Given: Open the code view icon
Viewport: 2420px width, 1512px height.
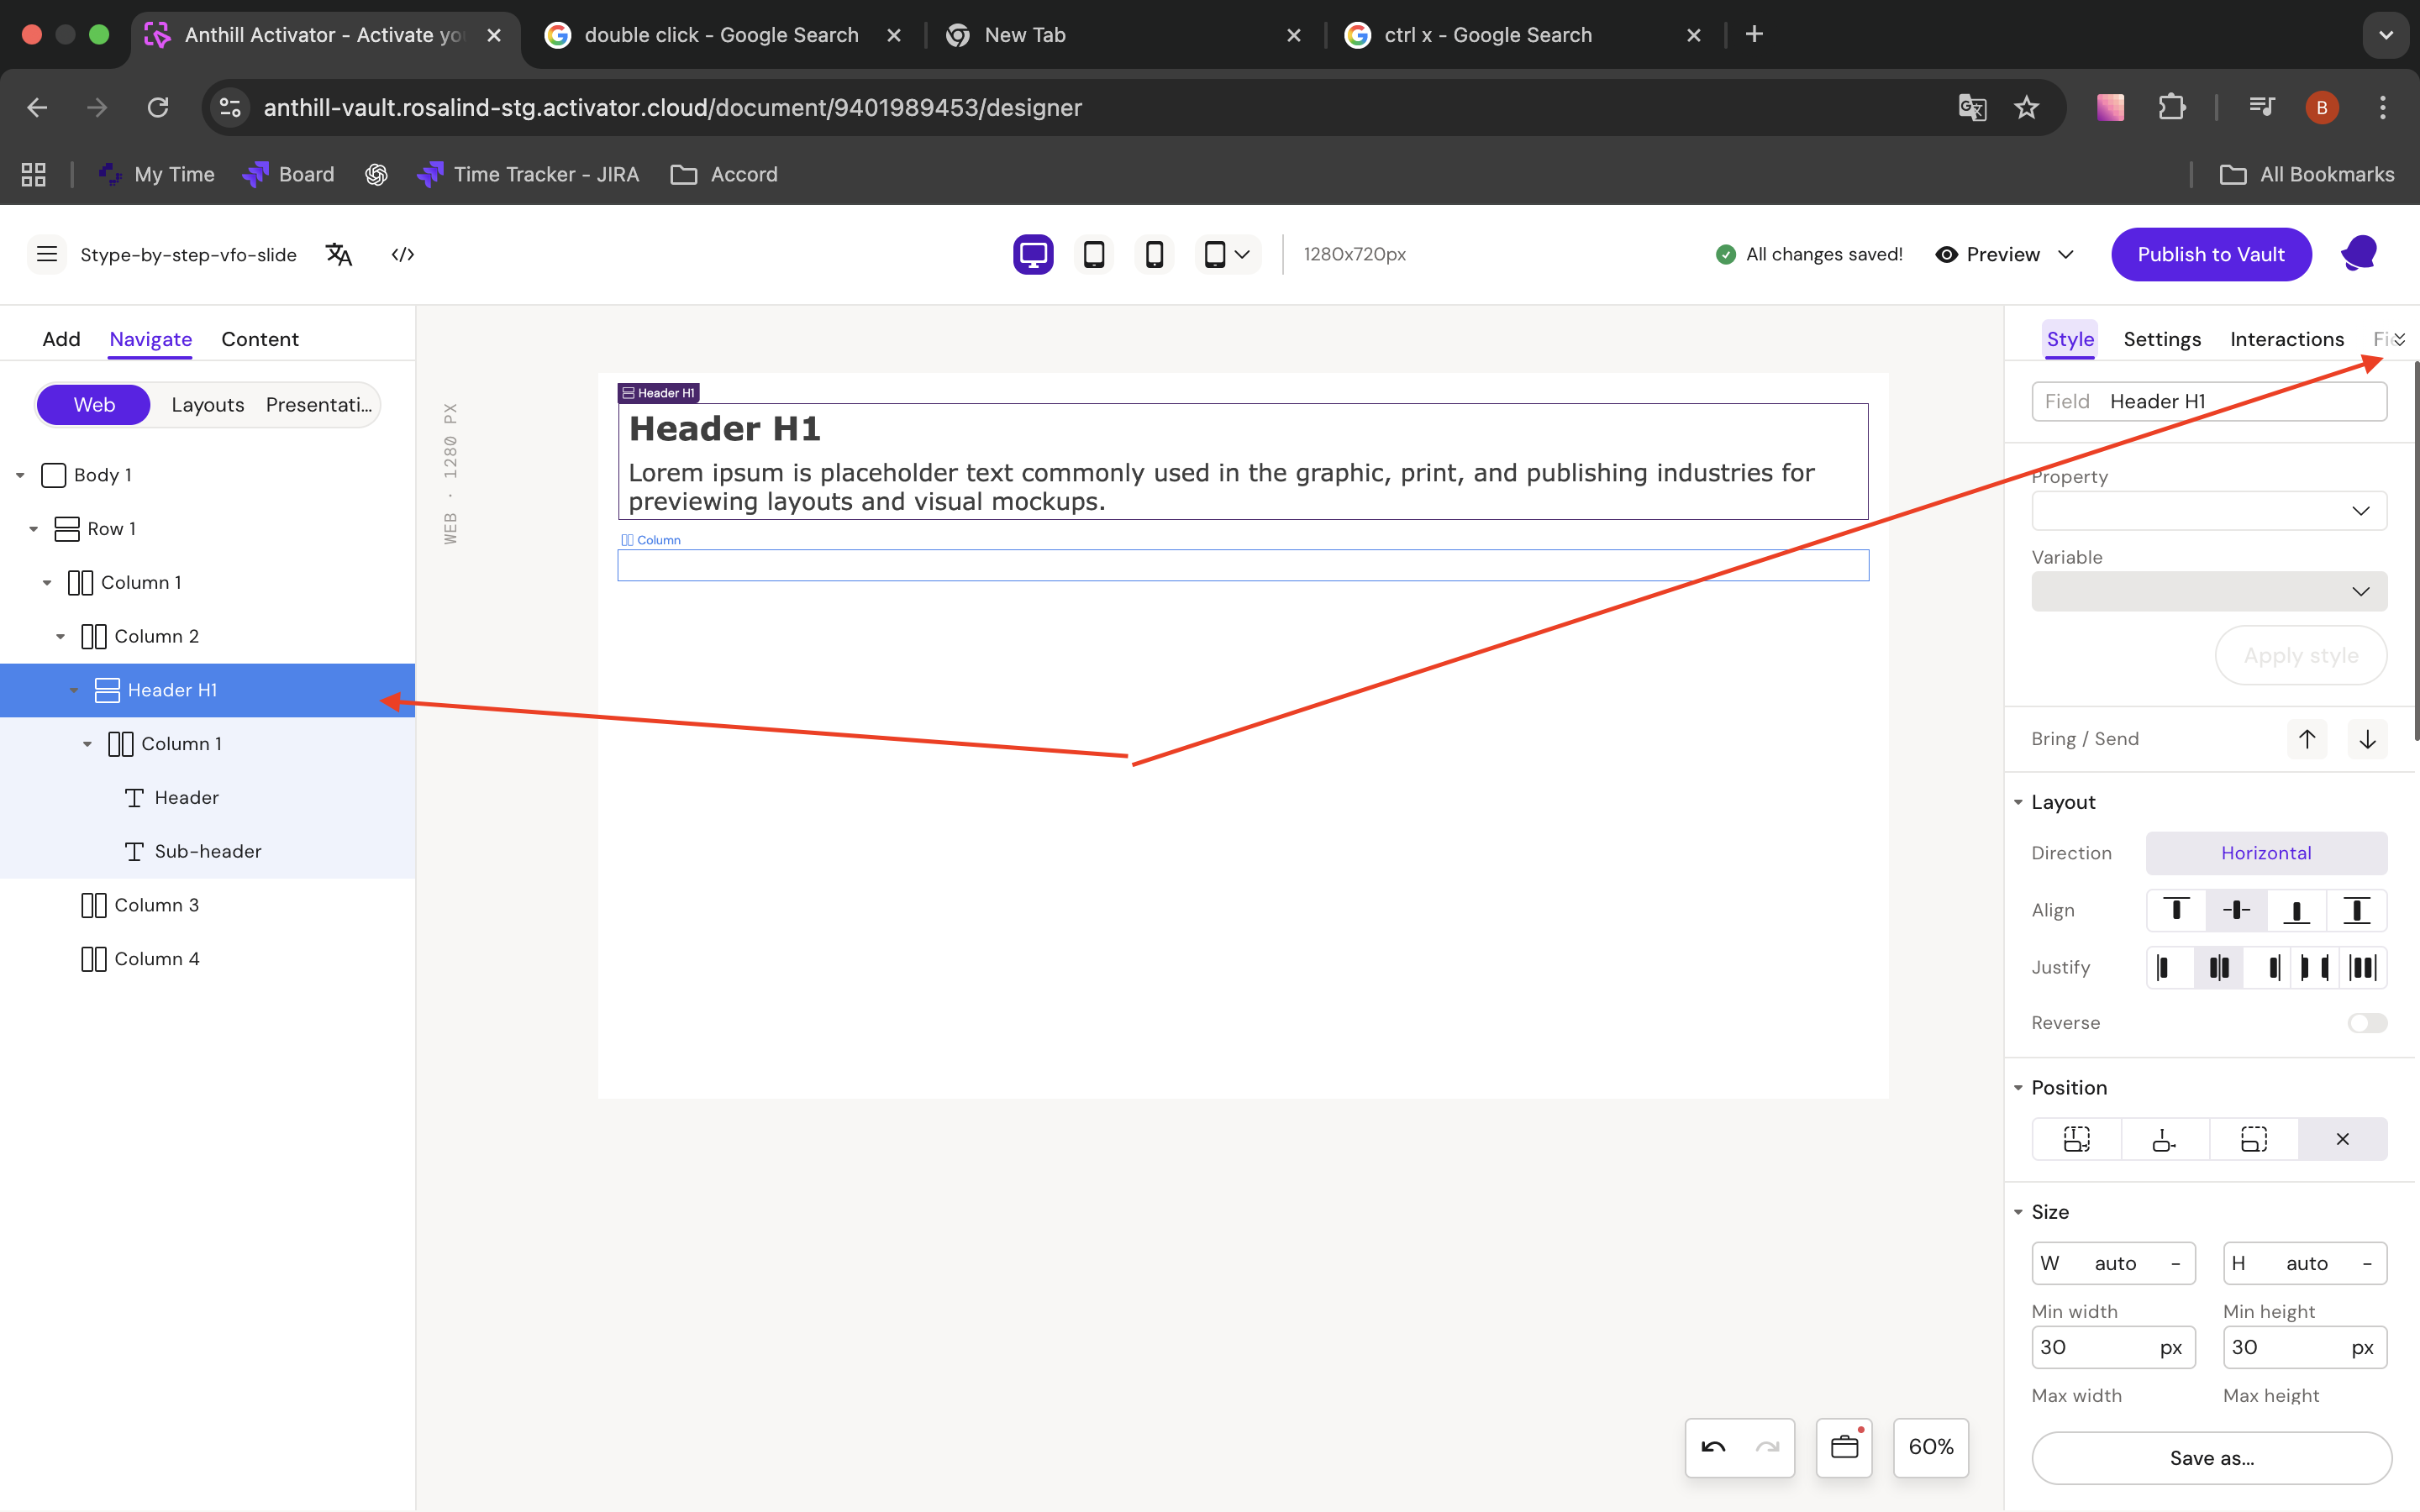Looking at the screenshot, I should [403, 254].
